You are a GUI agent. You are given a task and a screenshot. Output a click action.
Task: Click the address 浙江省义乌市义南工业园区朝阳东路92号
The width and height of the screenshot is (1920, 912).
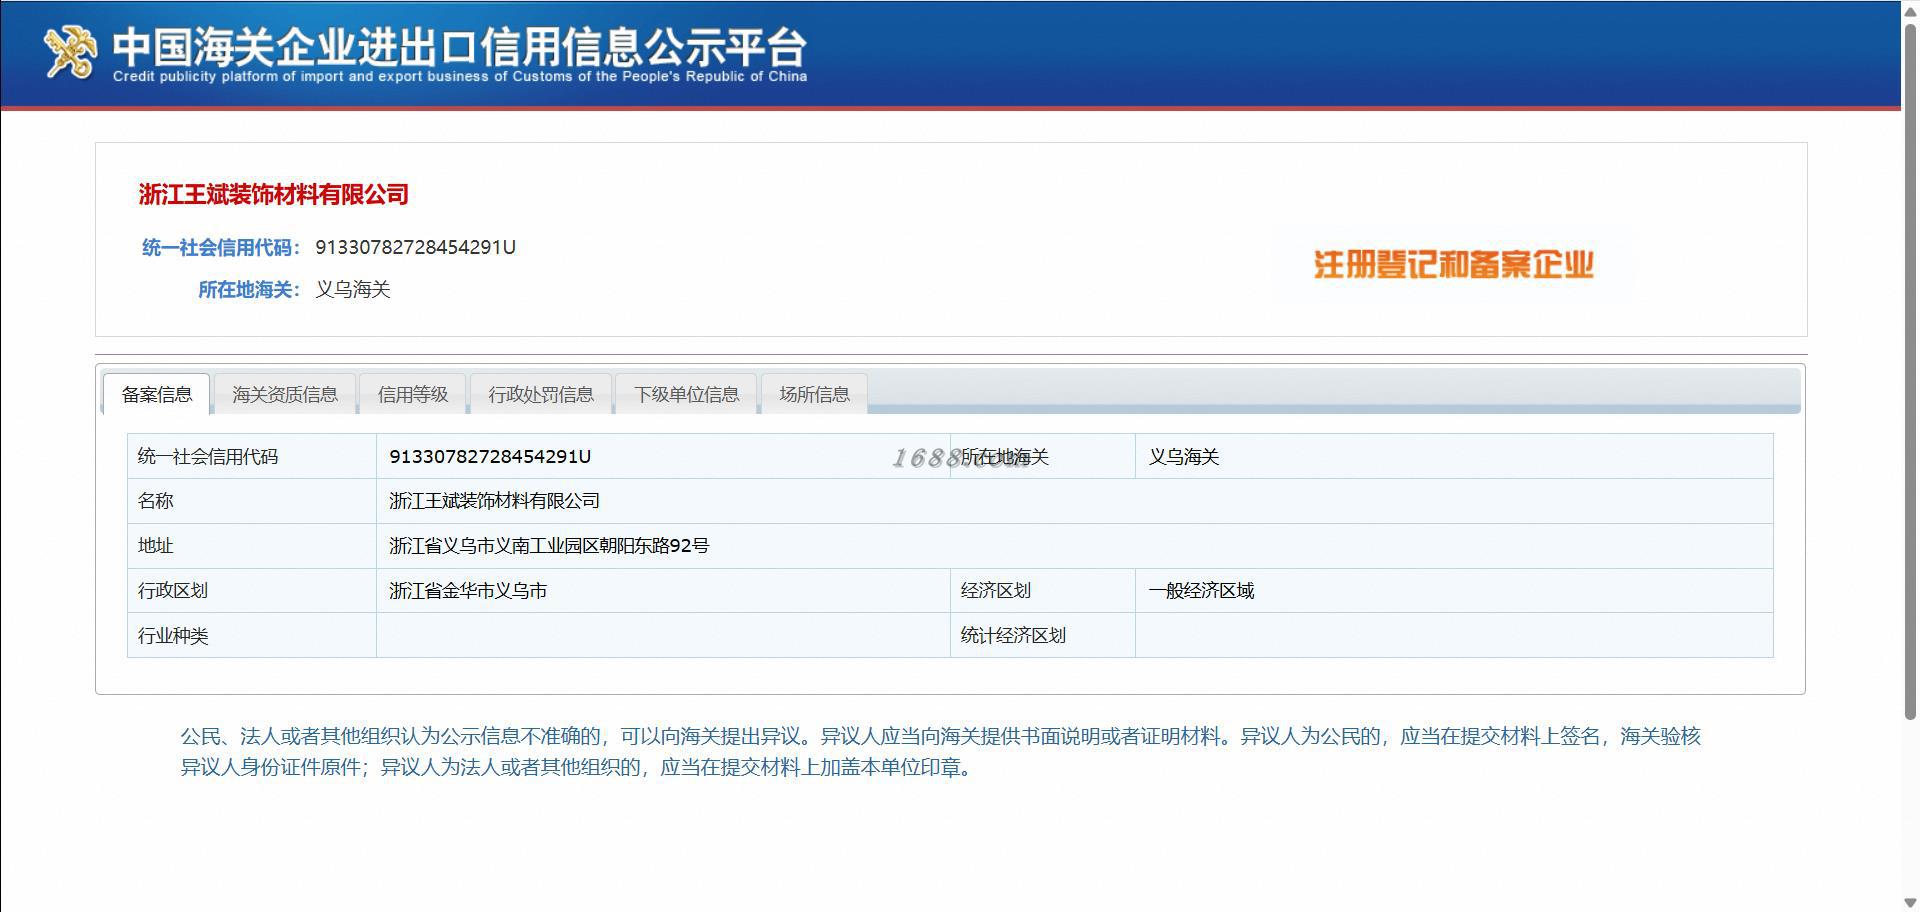coord(549,546)
